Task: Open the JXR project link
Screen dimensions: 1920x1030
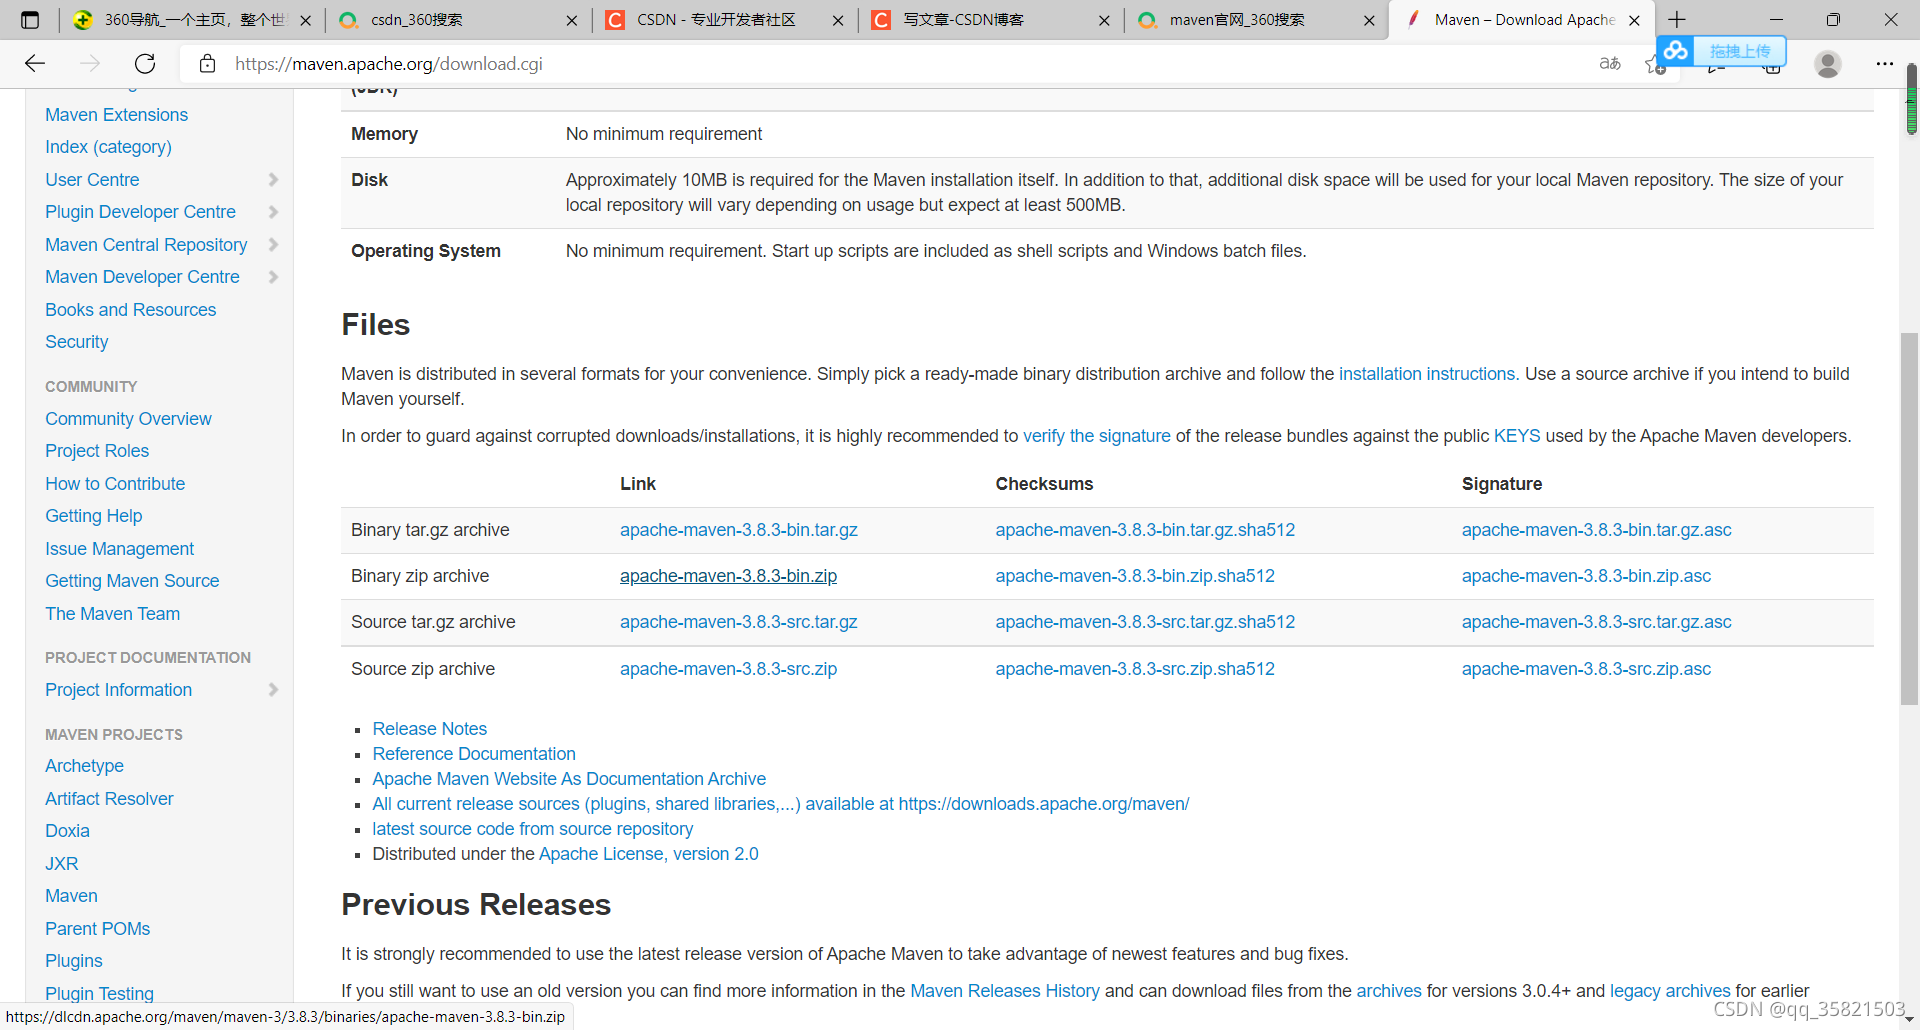Action: coord(61,864)
